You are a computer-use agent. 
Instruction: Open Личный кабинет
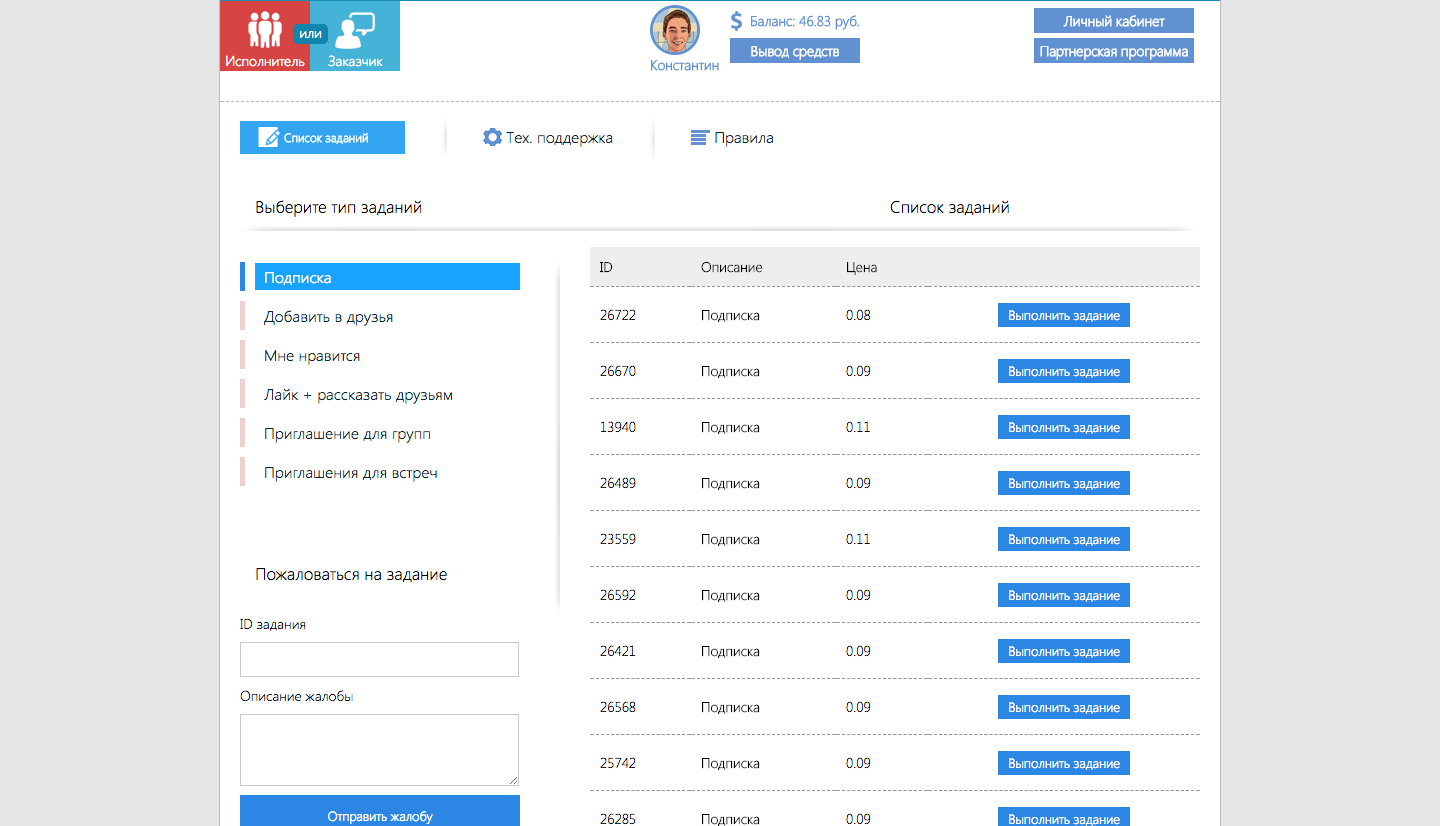coord(1113,21)
